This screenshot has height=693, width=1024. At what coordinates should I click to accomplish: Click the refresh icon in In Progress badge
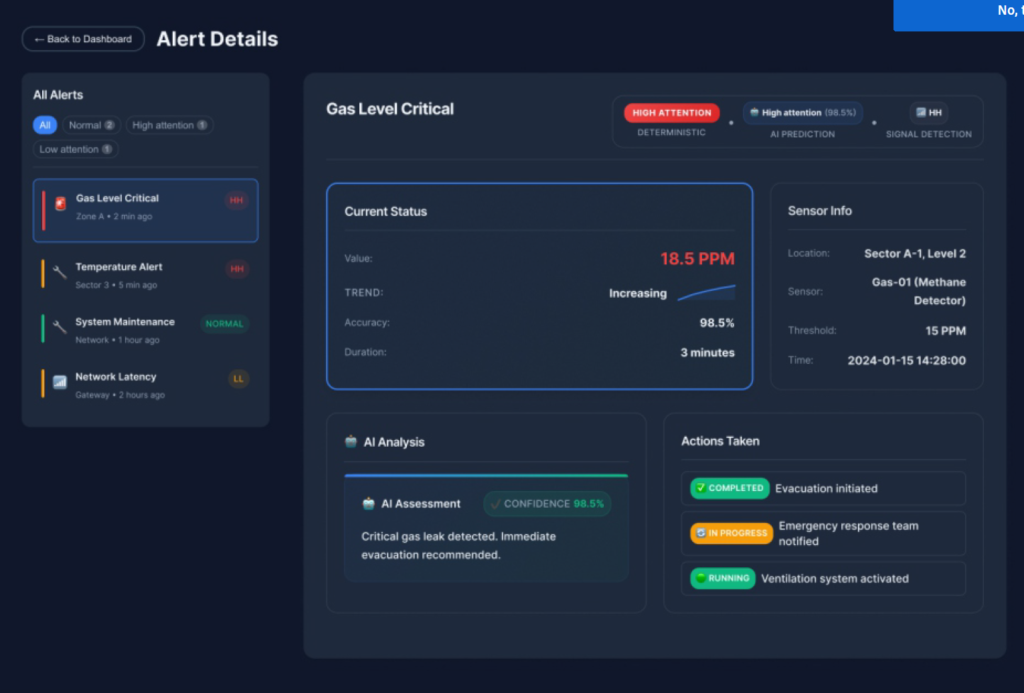point(701,533)
